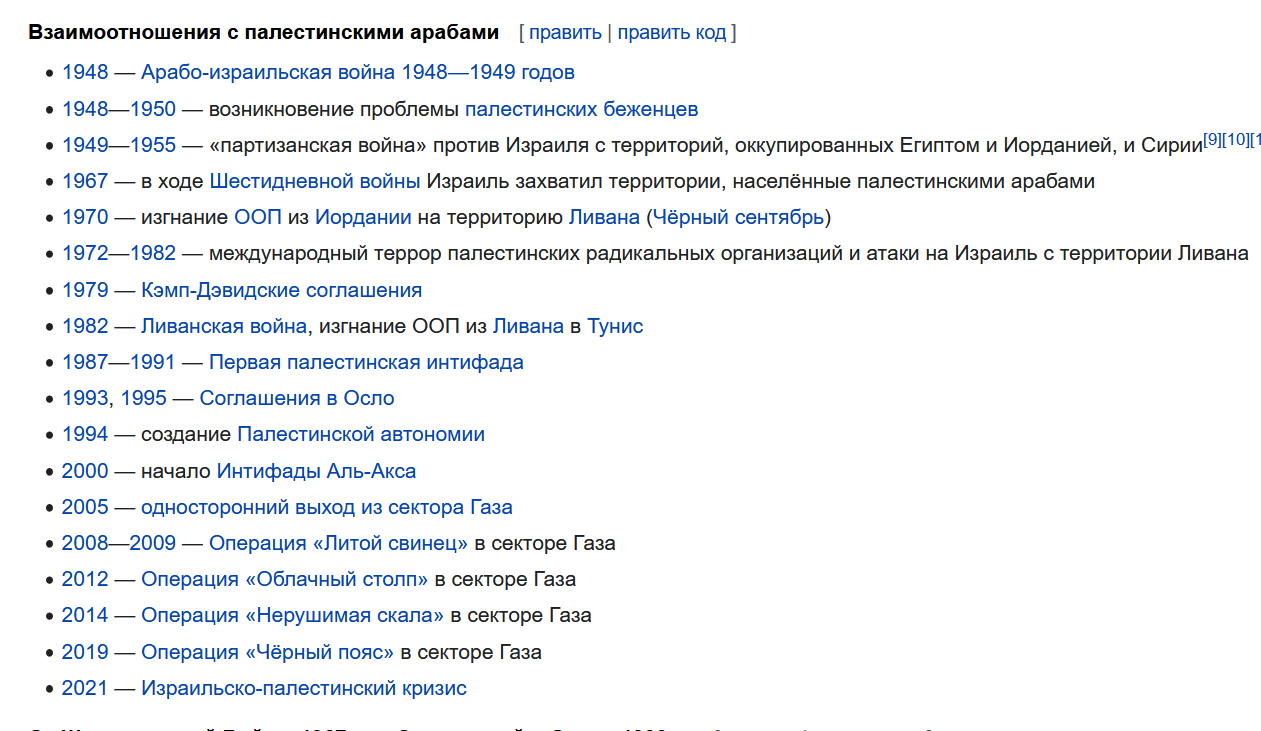Open the «править код» source edit link
1261x731 pixels.
672,32
